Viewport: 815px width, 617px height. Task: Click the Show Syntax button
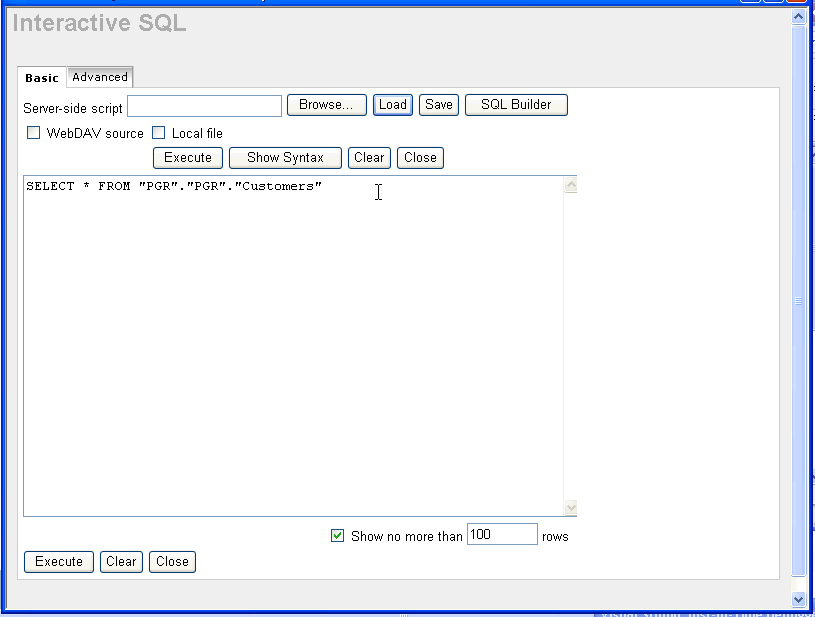click(285, 158)
